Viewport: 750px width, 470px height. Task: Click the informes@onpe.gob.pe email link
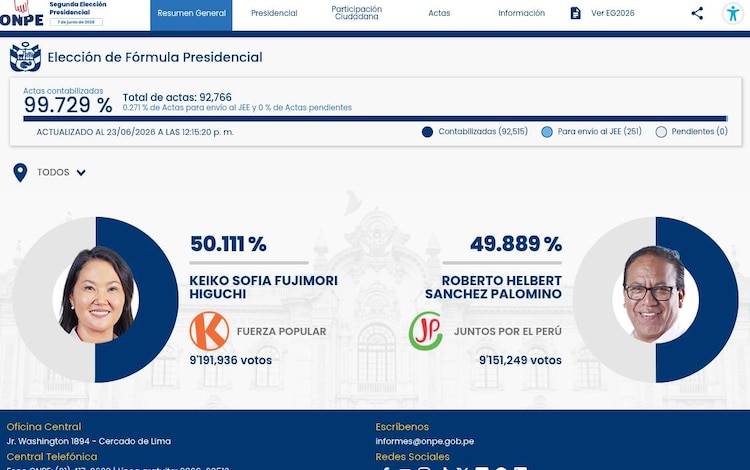click(x=425, y=441)
